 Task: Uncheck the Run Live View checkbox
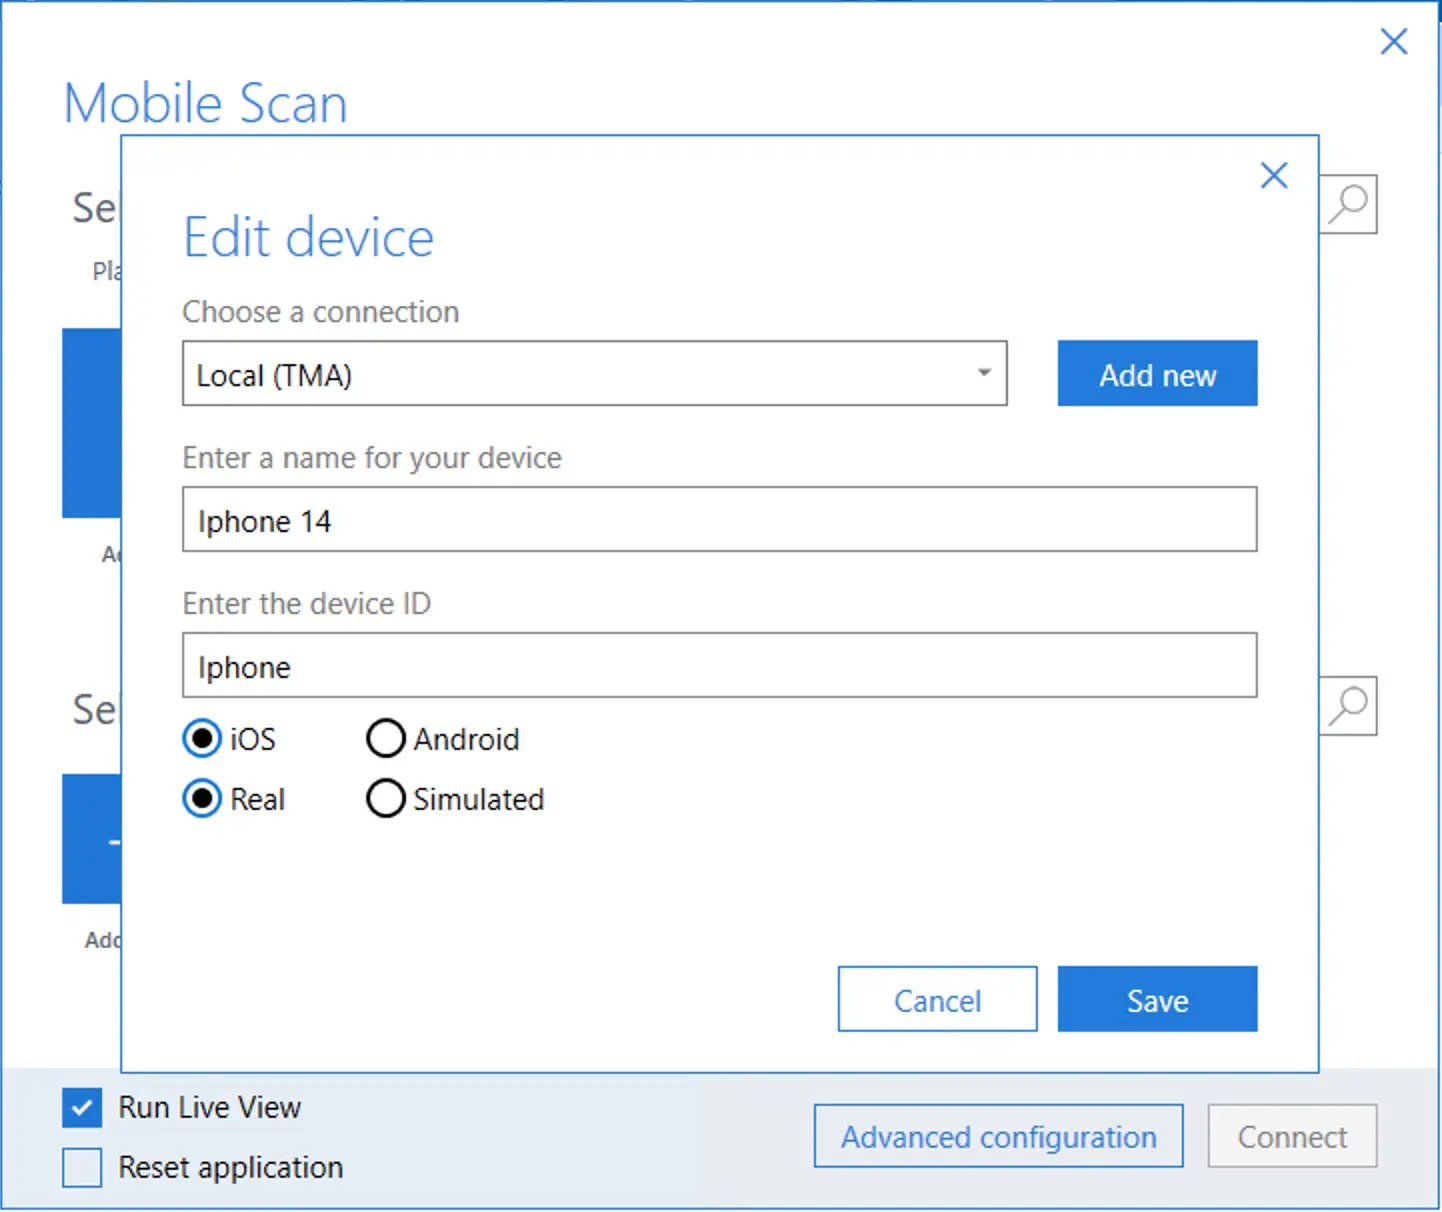(x=82, y=1108)
